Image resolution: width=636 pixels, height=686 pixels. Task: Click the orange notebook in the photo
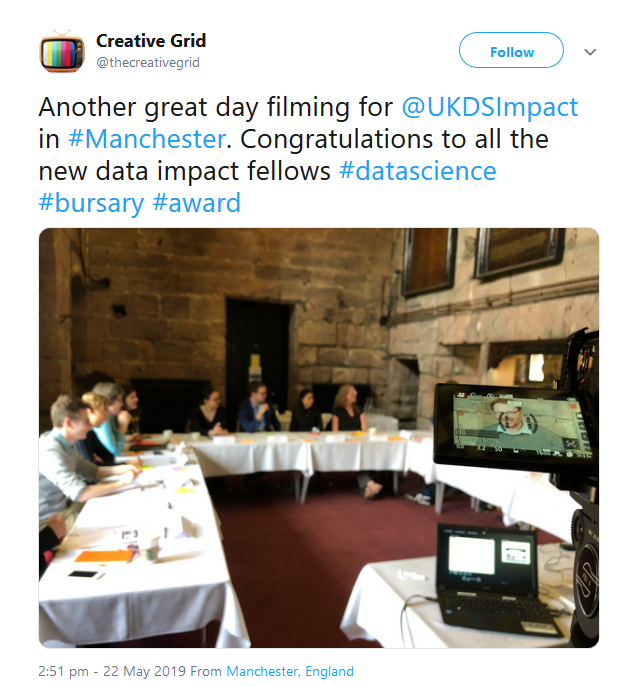tap(104, 556)
